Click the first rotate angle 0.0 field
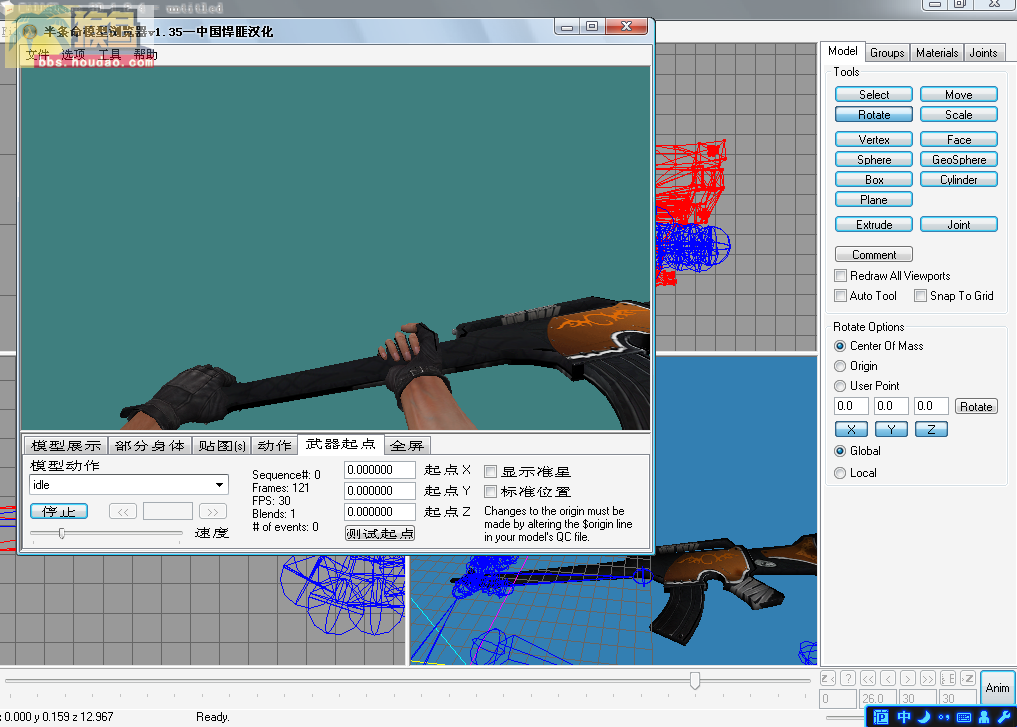Screen dimensions: 1017x727 852,406
